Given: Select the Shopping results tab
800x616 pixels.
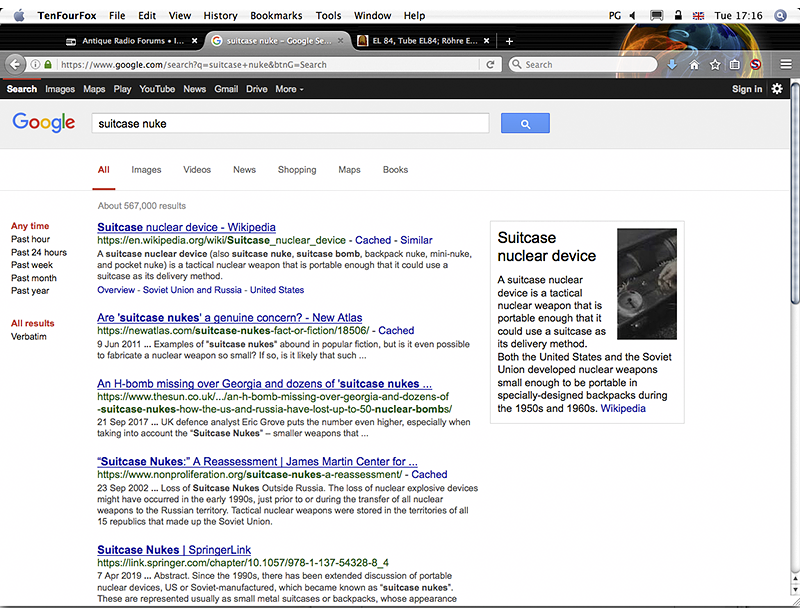Looking at the screenshot, I should click(x=297, y=169).
